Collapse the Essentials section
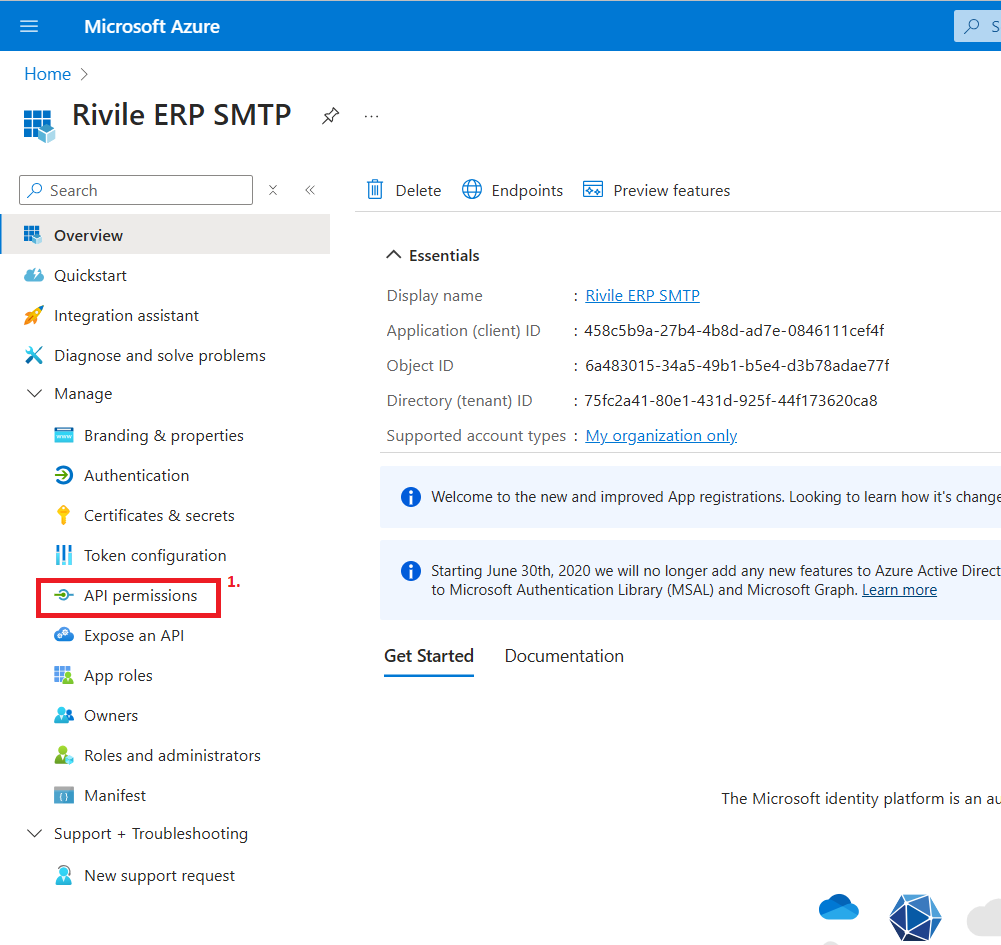Viewport: 1001px width, 945px height. [394, 256]
